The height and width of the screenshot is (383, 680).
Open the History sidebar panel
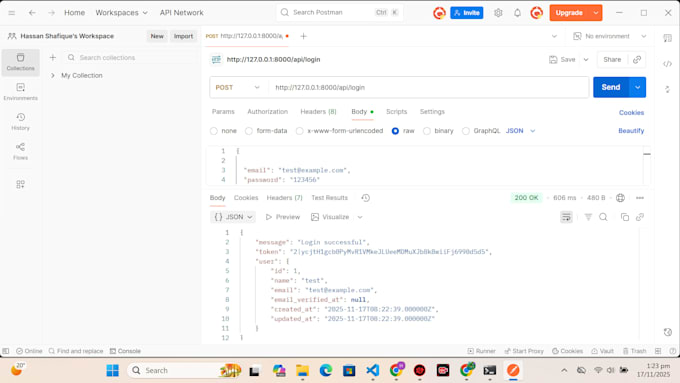pos(20,121)
